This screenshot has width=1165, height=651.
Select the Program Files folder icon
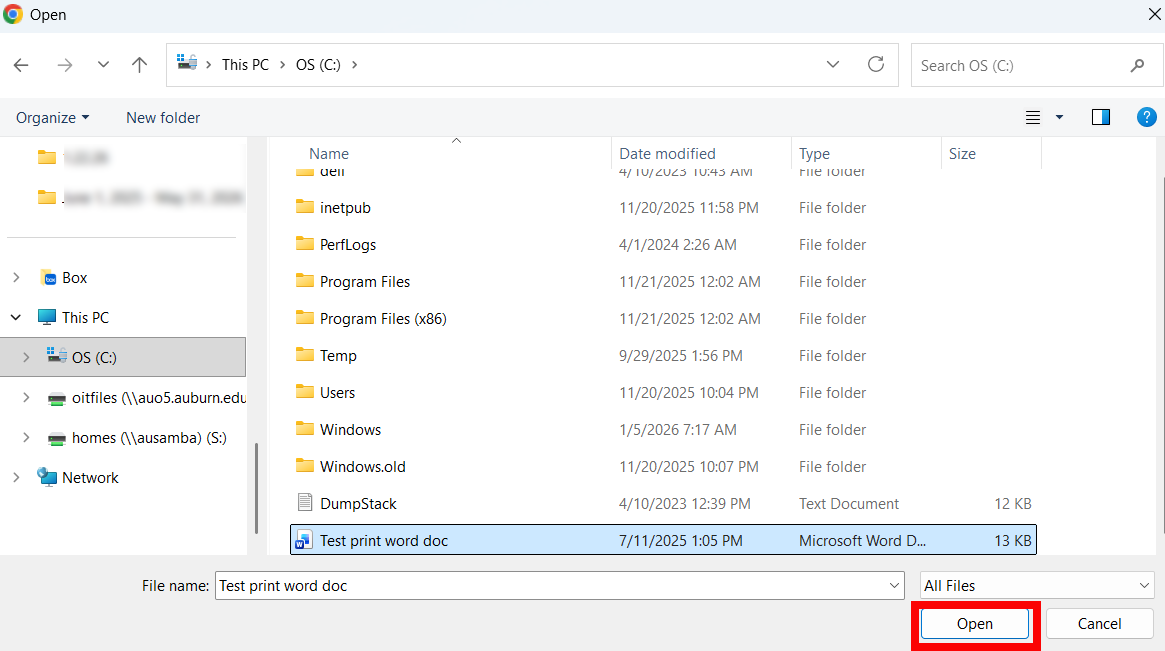click(x=305, y=281)
